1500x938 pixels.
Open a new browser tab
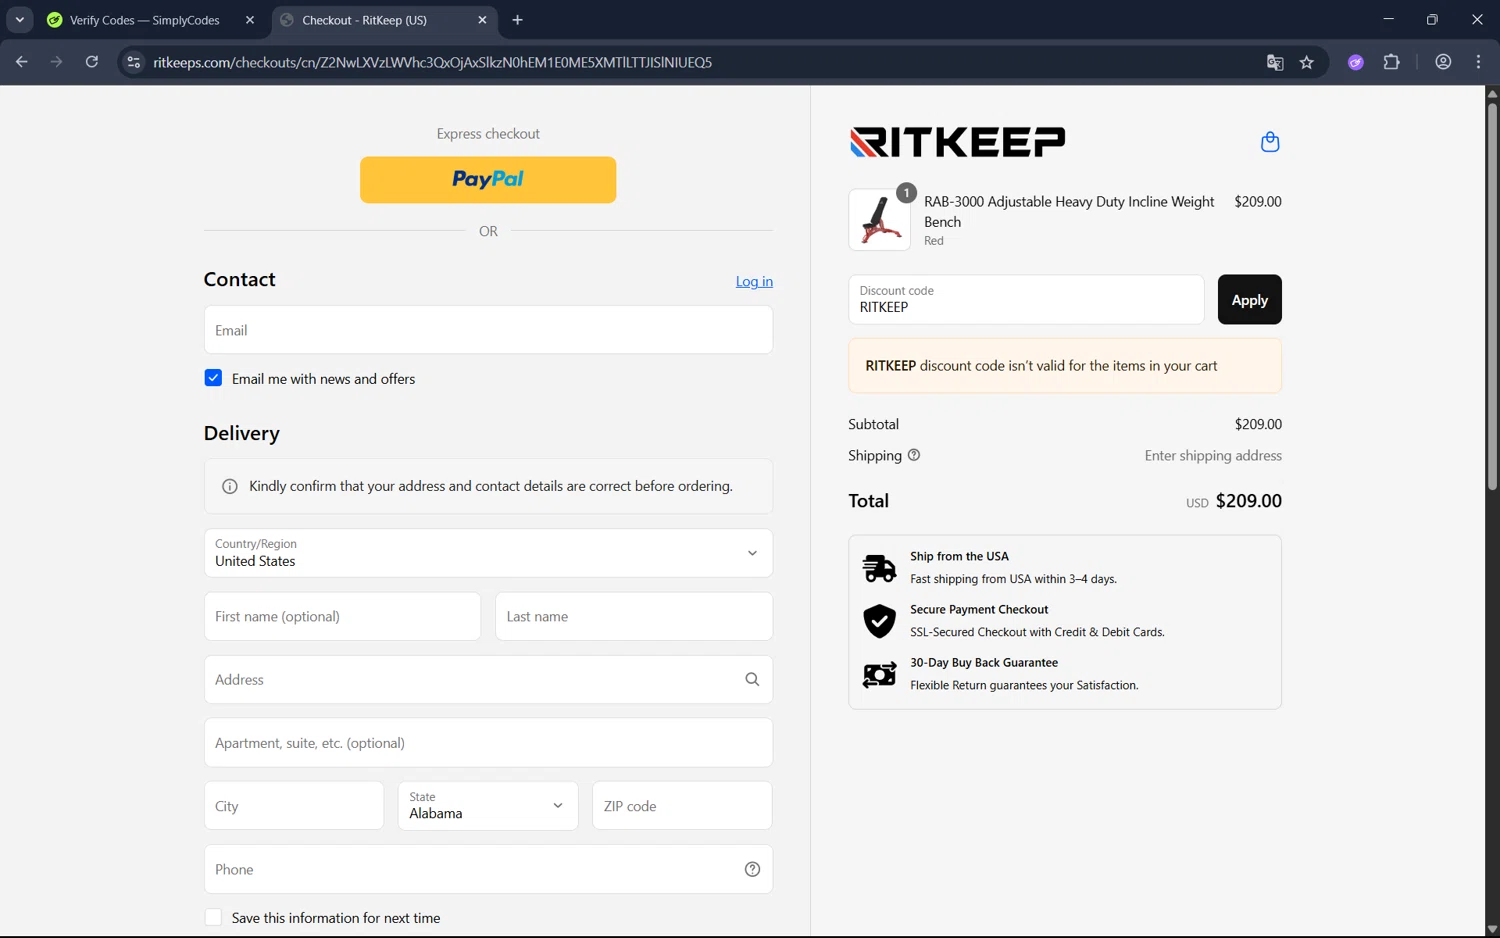click(x=517, y=20)
